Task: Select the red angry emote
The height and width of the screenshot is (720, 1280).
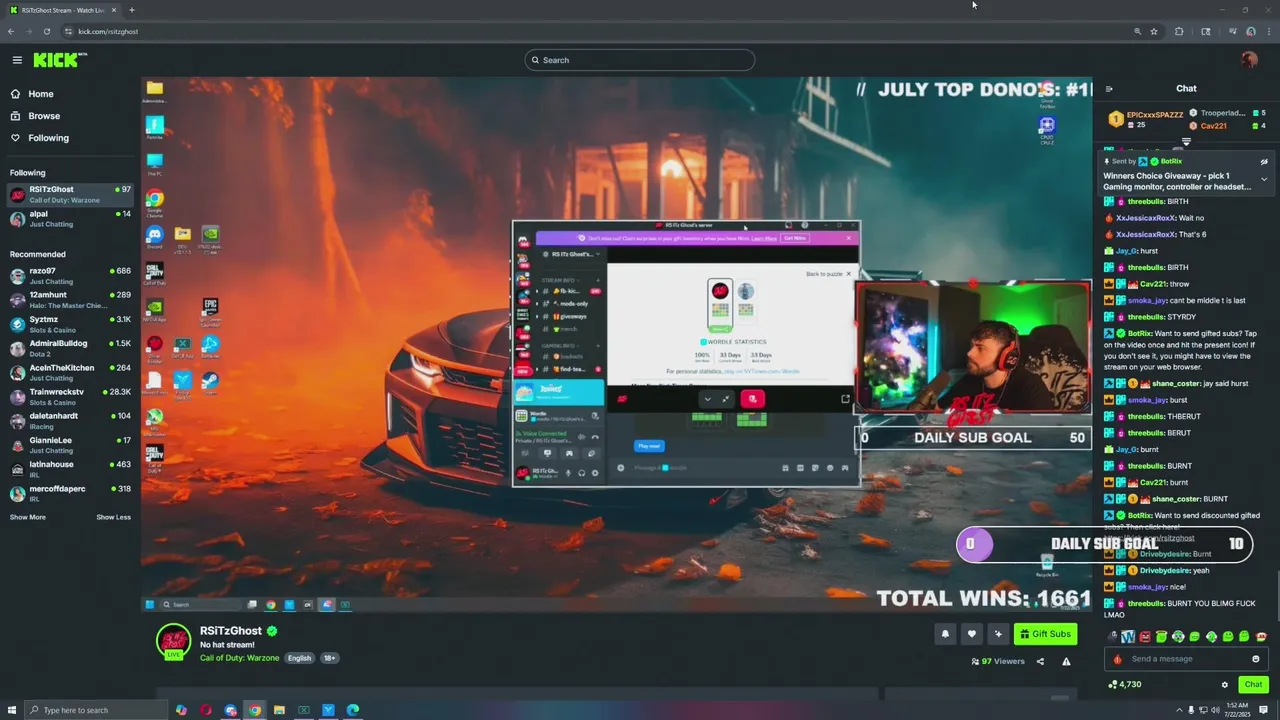Action: [x=1145, y=637]
